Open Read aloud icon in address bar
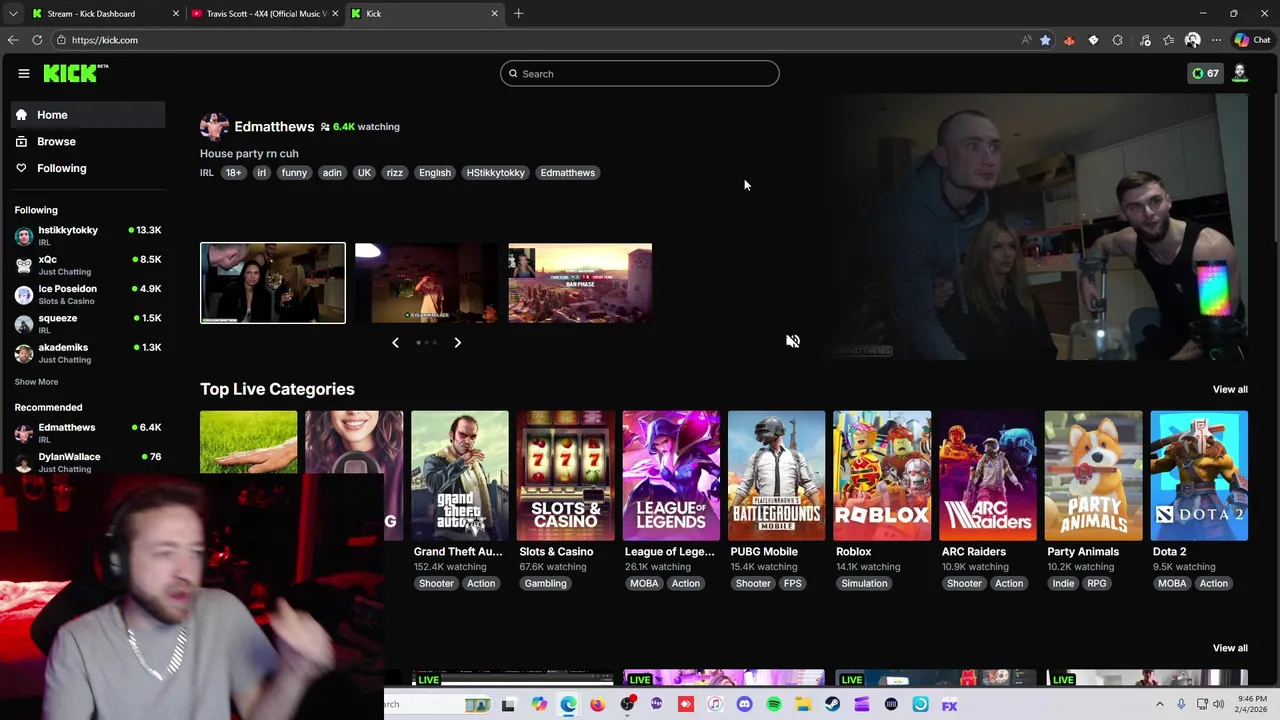Image resolution: width=1280 pixels, height=720 pixels. (1026, 40)
